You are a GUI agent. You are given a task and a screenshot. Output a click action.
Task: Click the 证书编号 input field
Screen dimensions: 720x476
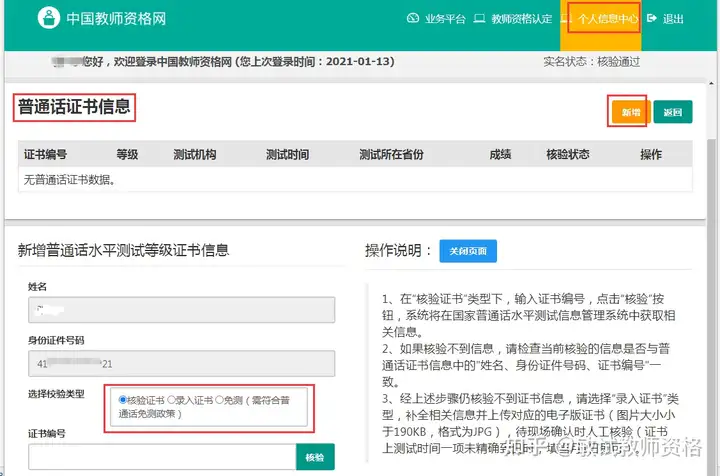[x=162, y=457]
